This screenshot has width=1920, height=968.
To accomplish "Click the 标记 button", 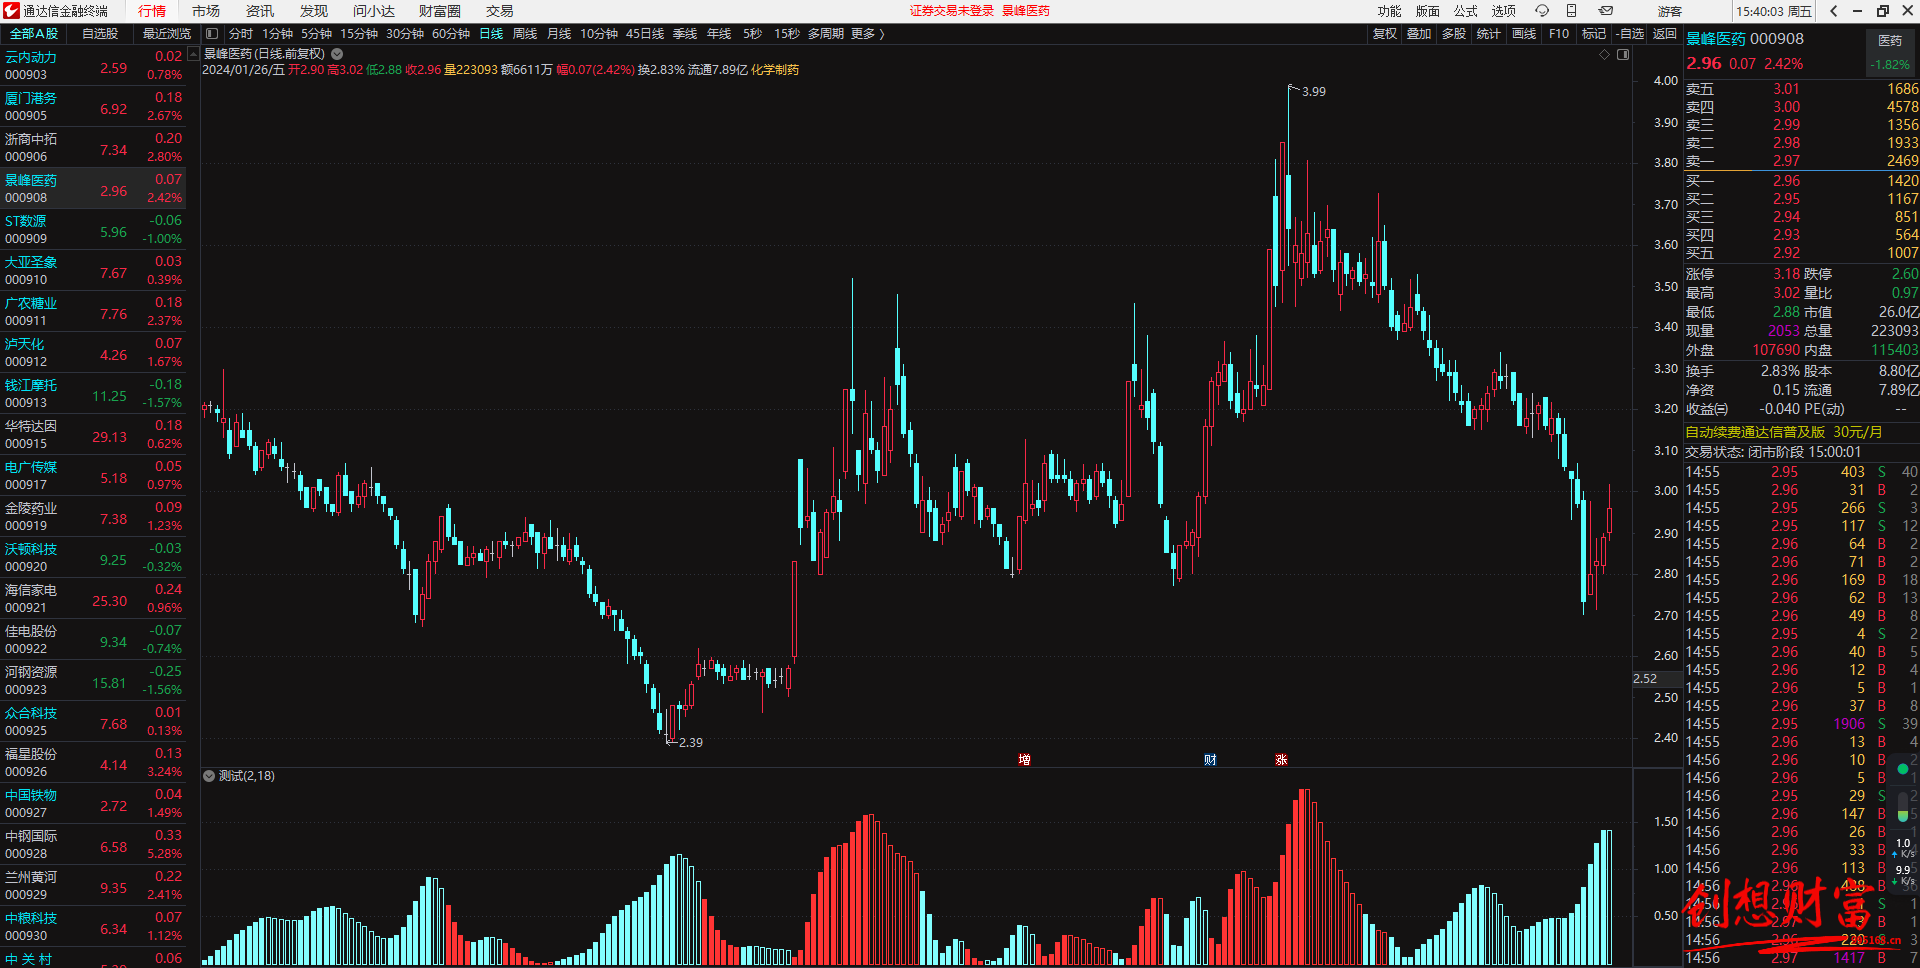I will [1594, 34].
